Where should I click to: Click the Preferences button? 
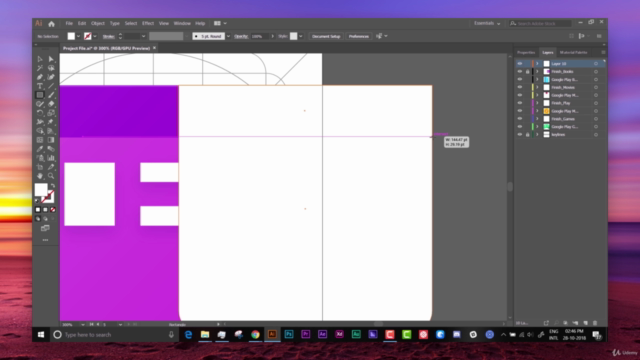tap(359, 36)
